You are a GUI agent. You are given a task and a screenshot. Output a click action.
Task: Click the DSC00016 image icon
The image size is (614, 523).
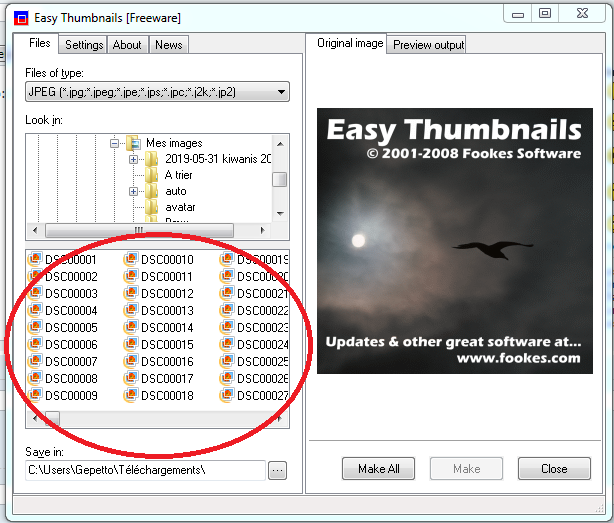(130, 361)
